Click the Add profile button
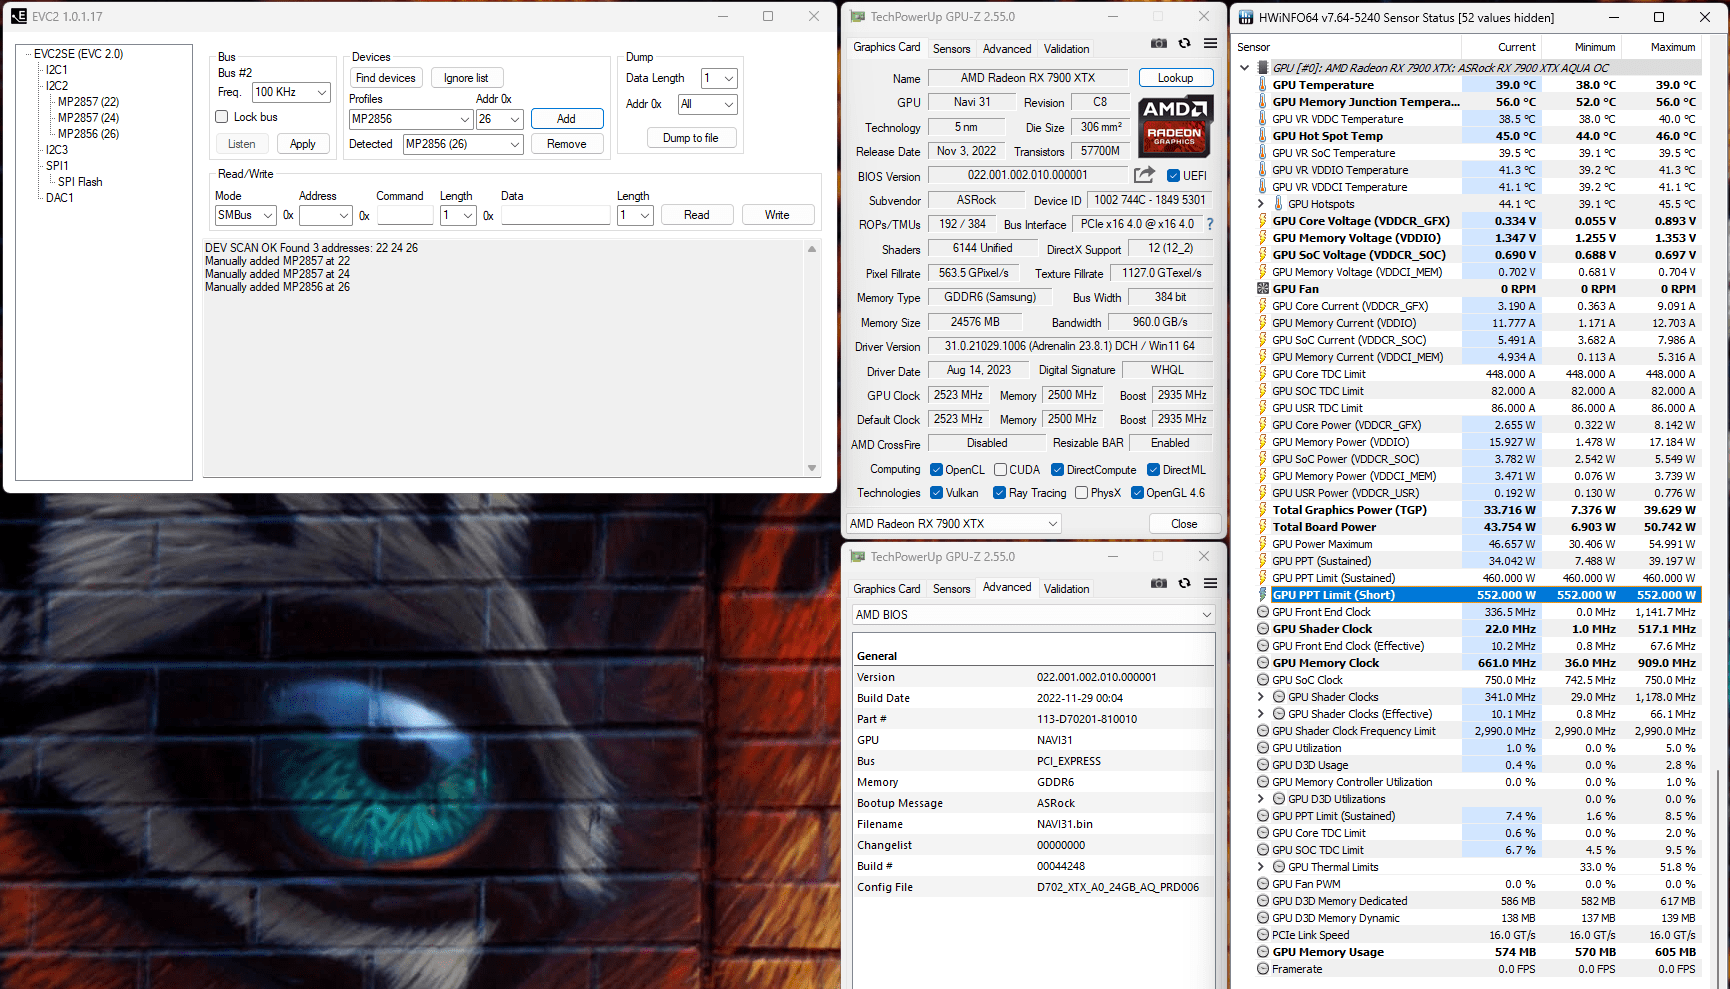Image resolution: width=1730 pixels, height=989 pixels. click(567, 119)
